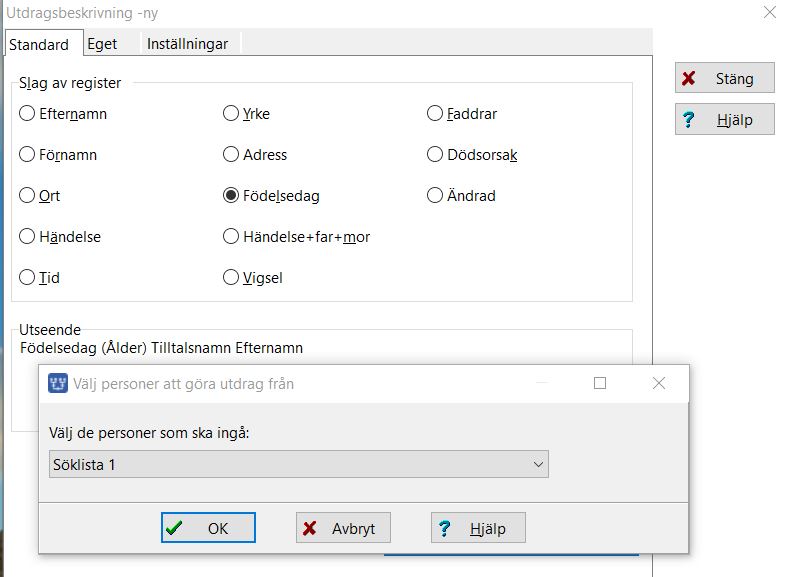The image size is (787, 577).
Task: Click the app icon in dialog title bar
Action: pos(58,384)
